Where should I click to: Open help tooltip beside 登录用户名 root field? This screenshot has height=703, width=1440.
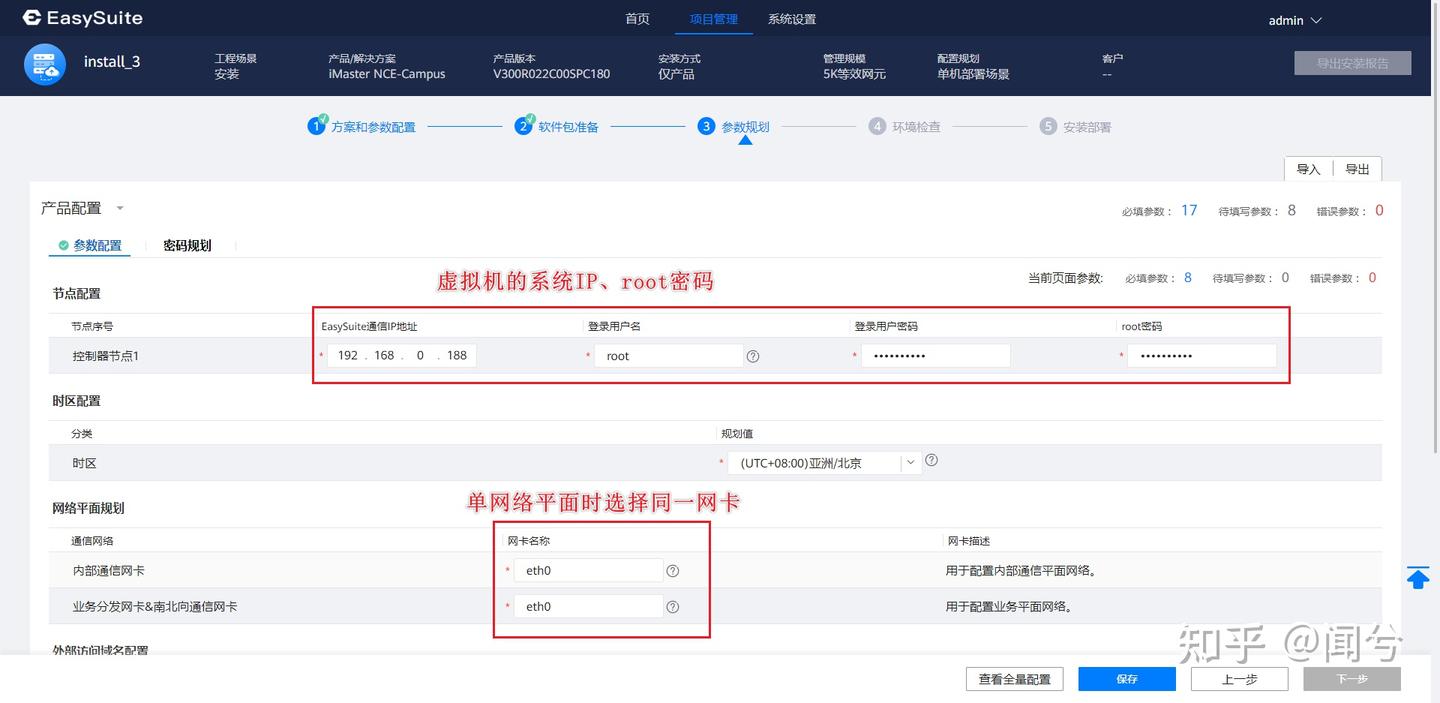tap(753, 355)
